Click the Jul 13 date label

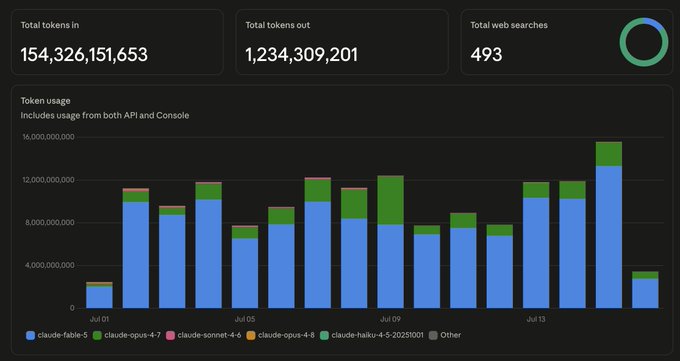tap(536, 319)
